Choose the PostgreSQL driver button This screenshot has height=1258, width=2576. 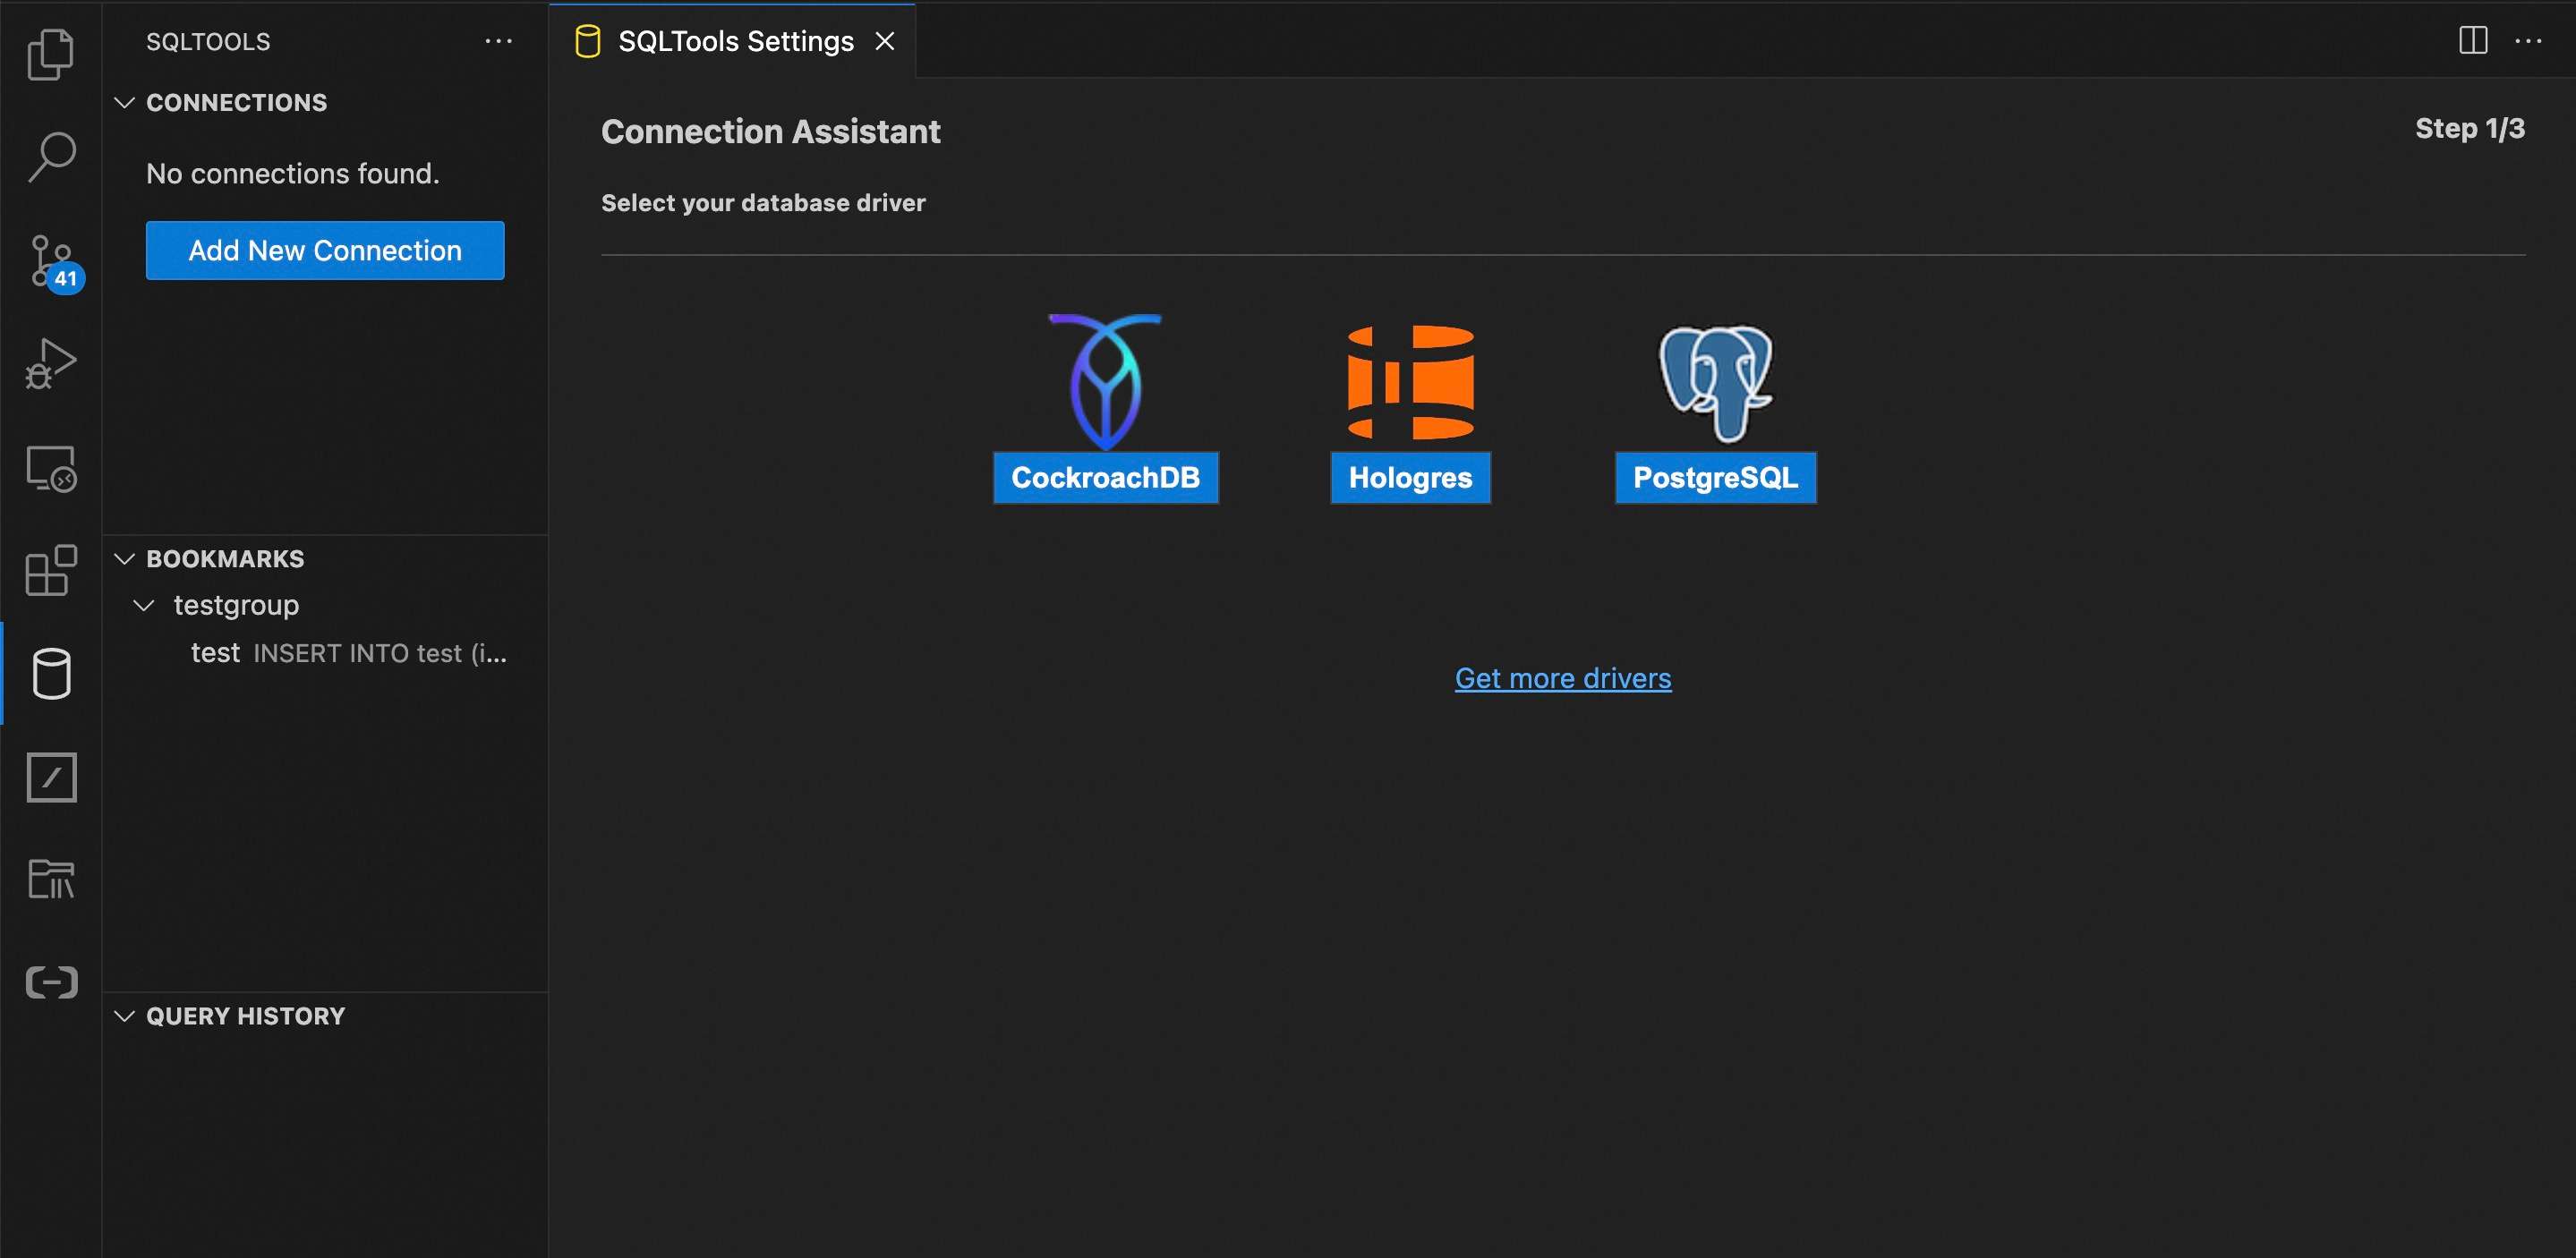pos(1715,477)
